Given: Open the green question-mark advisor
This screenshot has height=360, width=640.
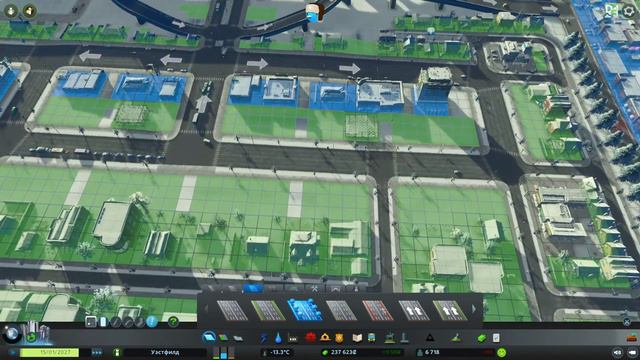Looking at the screenshot, I should [x=173, y=322].
